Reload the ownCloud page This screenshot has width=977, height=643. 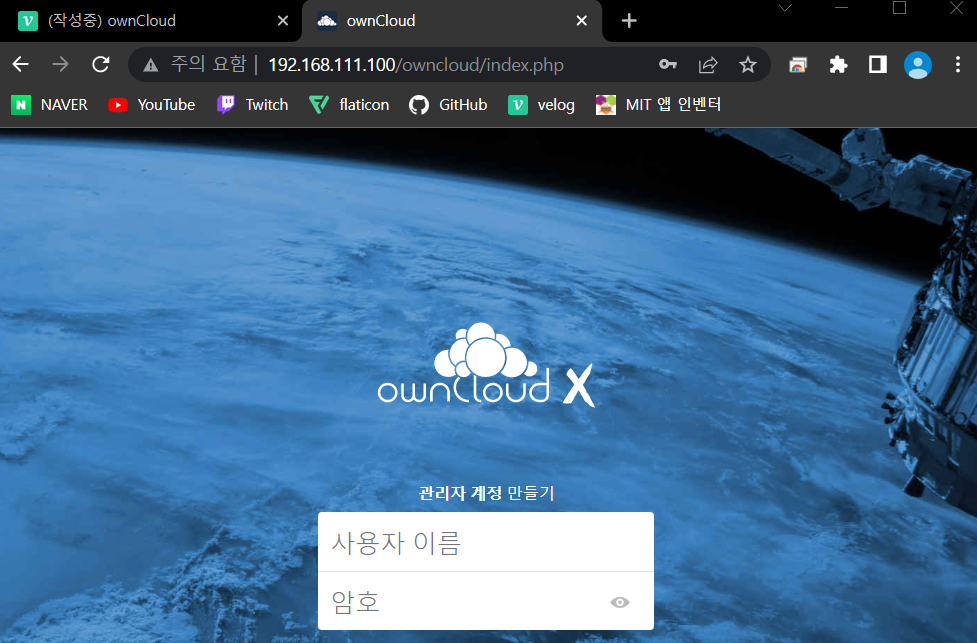[x=100, y=64]
